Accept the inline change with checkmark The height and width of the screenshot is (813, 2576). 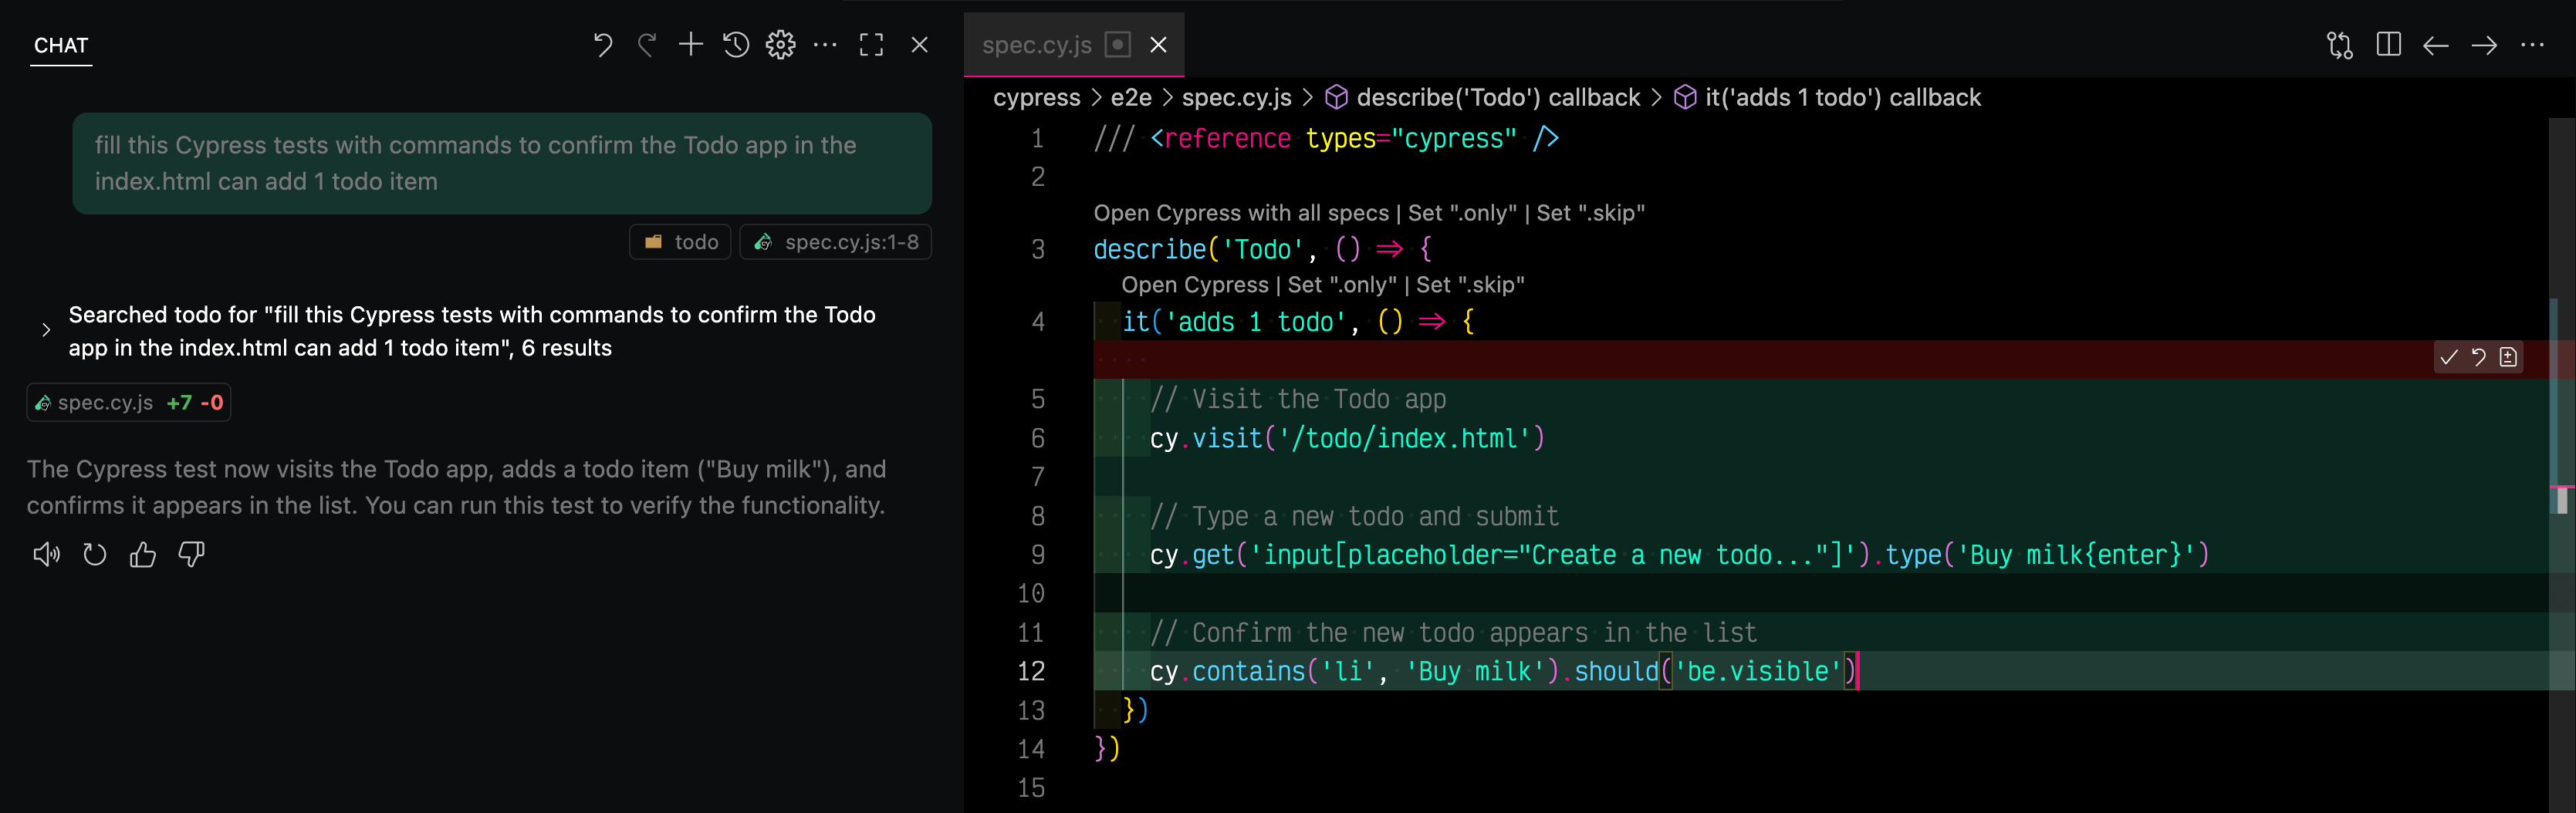(2449, 357)
